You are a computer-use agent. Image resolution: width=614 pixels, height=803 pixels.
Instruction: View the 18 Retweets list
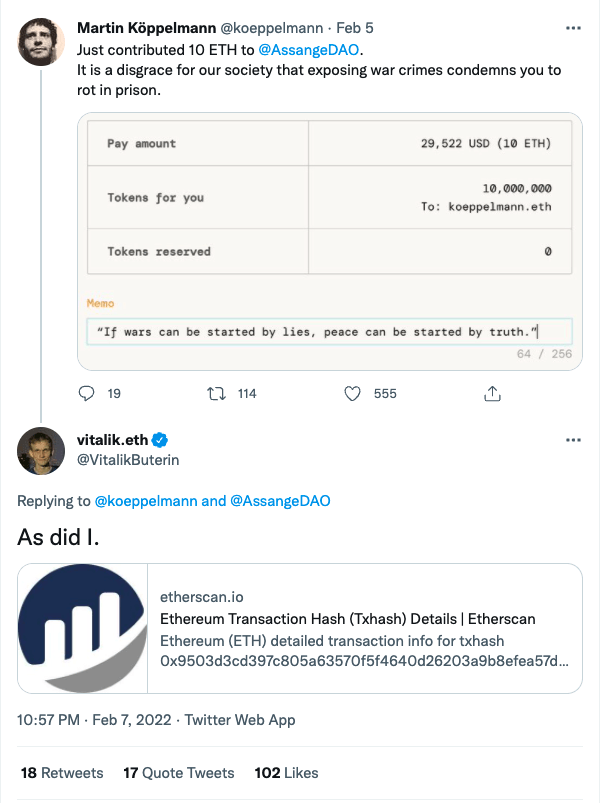[x=62, y=773]
